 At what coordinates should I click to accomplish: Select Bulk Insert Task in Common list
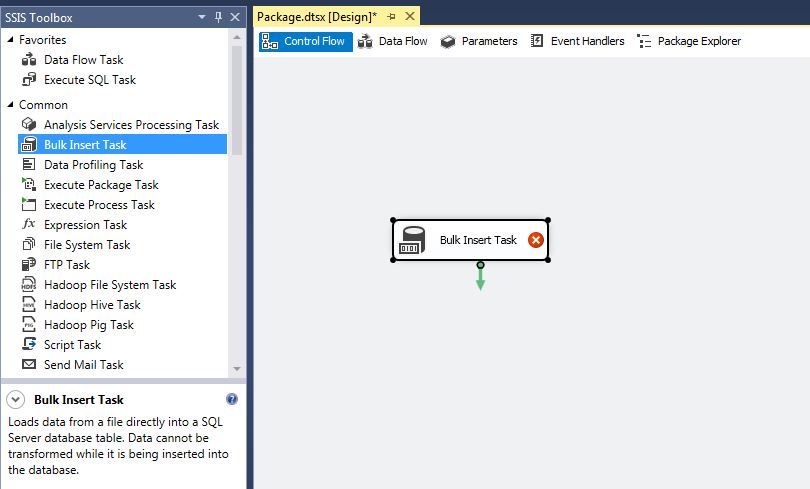point(122,145)
